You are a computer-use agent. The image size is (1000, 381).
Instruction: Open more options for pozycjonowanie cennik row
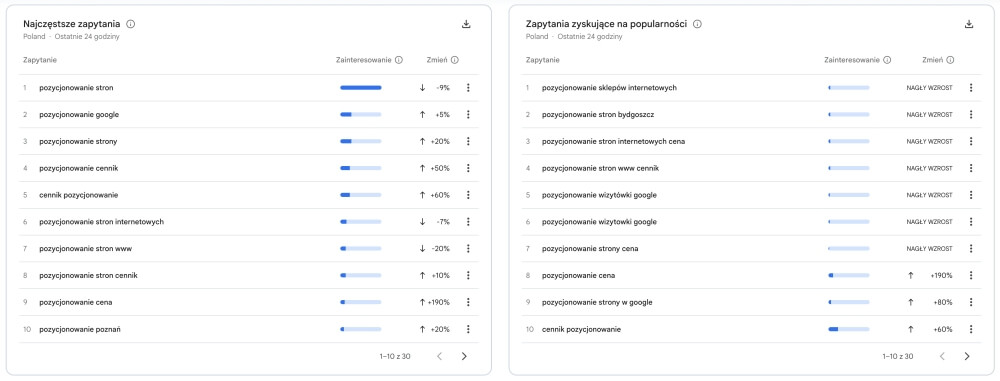point(468,168)
